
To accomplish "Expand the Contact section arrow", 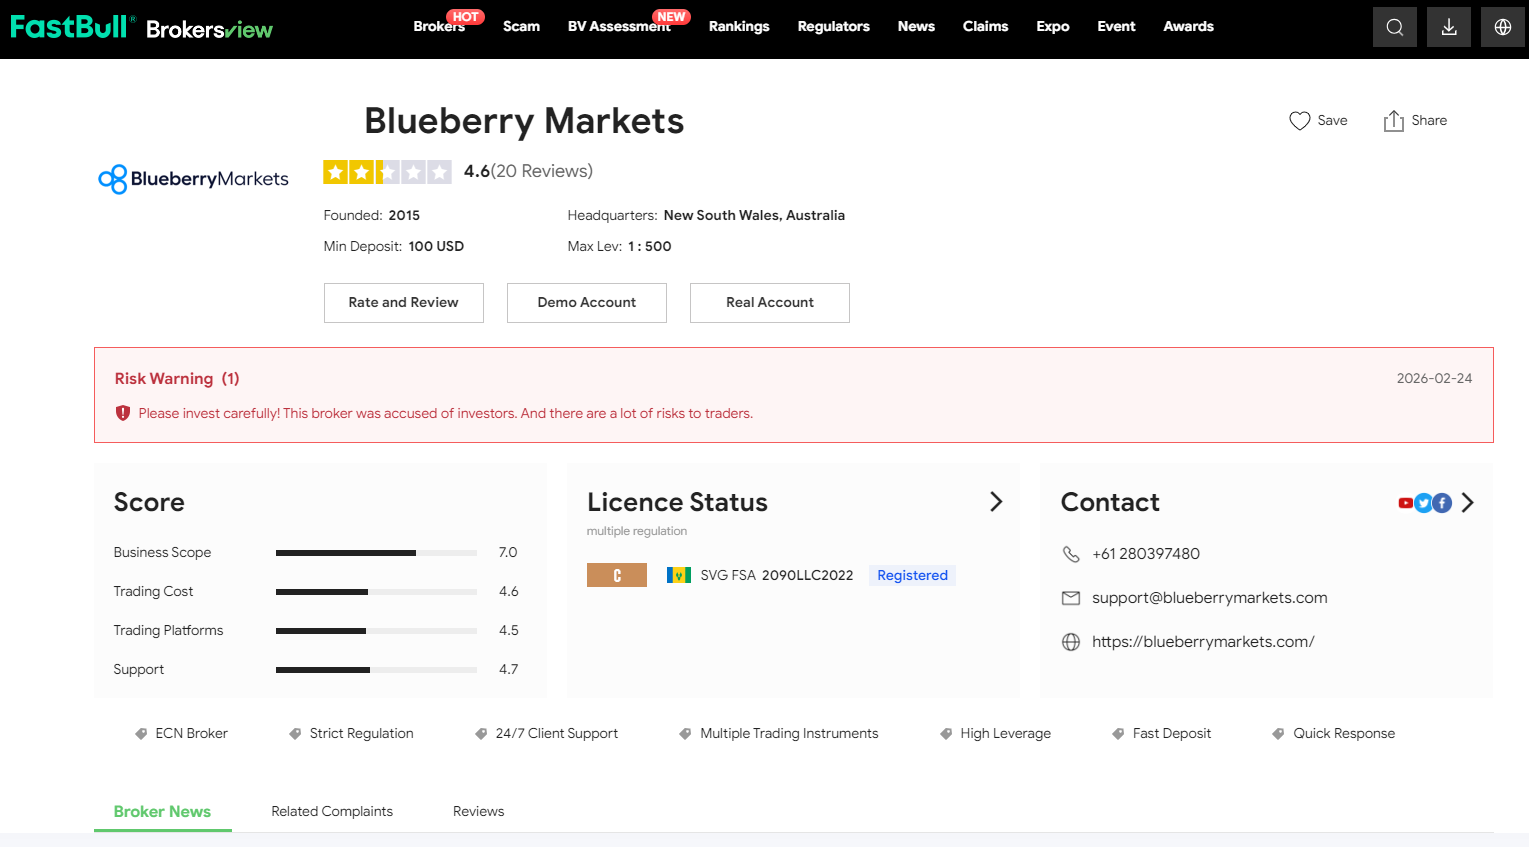I will coord(1467,503).
